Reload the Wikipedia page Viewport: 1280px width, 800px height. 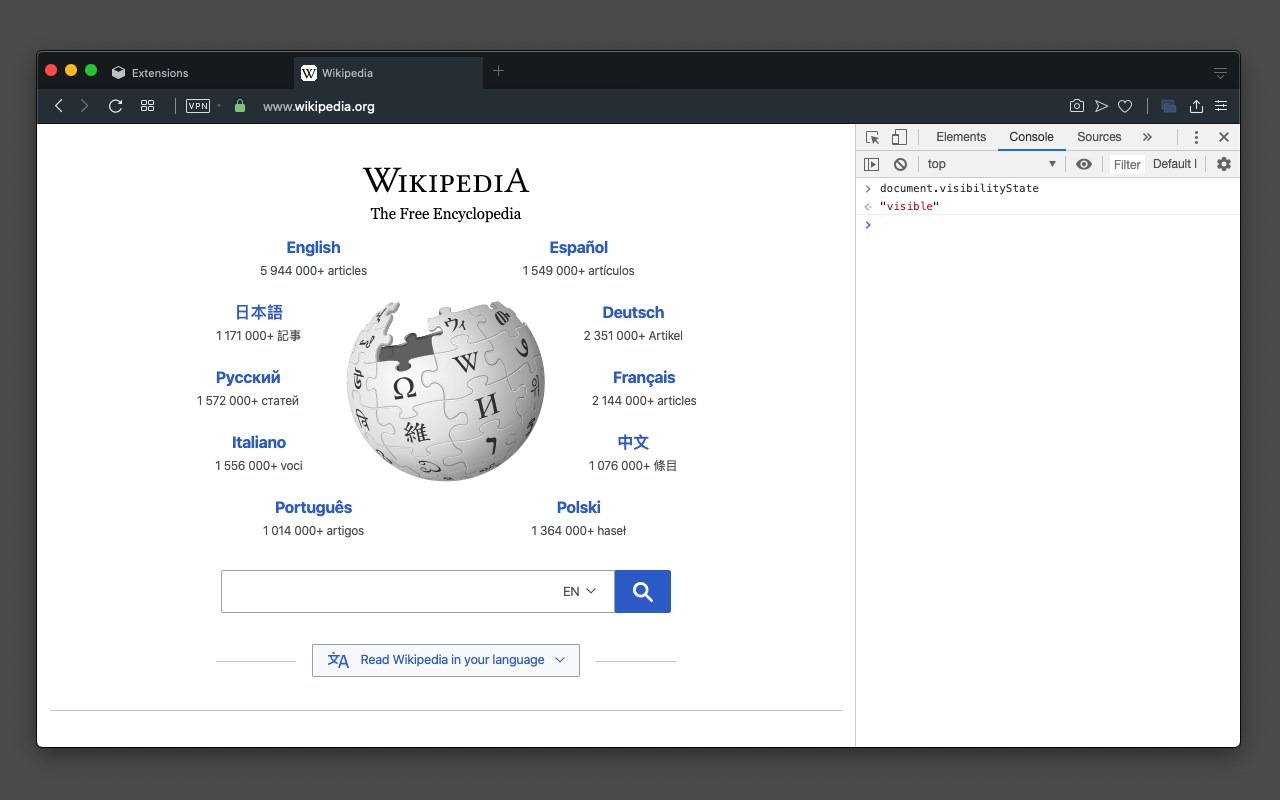(115, 106)
